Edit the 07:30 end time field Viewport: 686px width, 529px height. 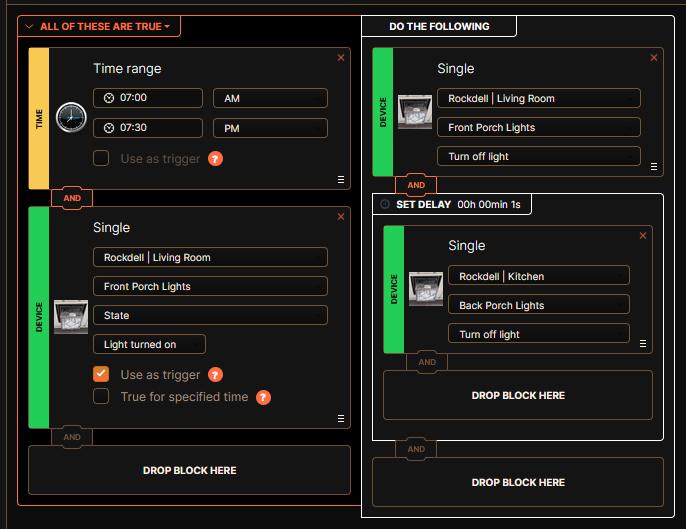148,128
